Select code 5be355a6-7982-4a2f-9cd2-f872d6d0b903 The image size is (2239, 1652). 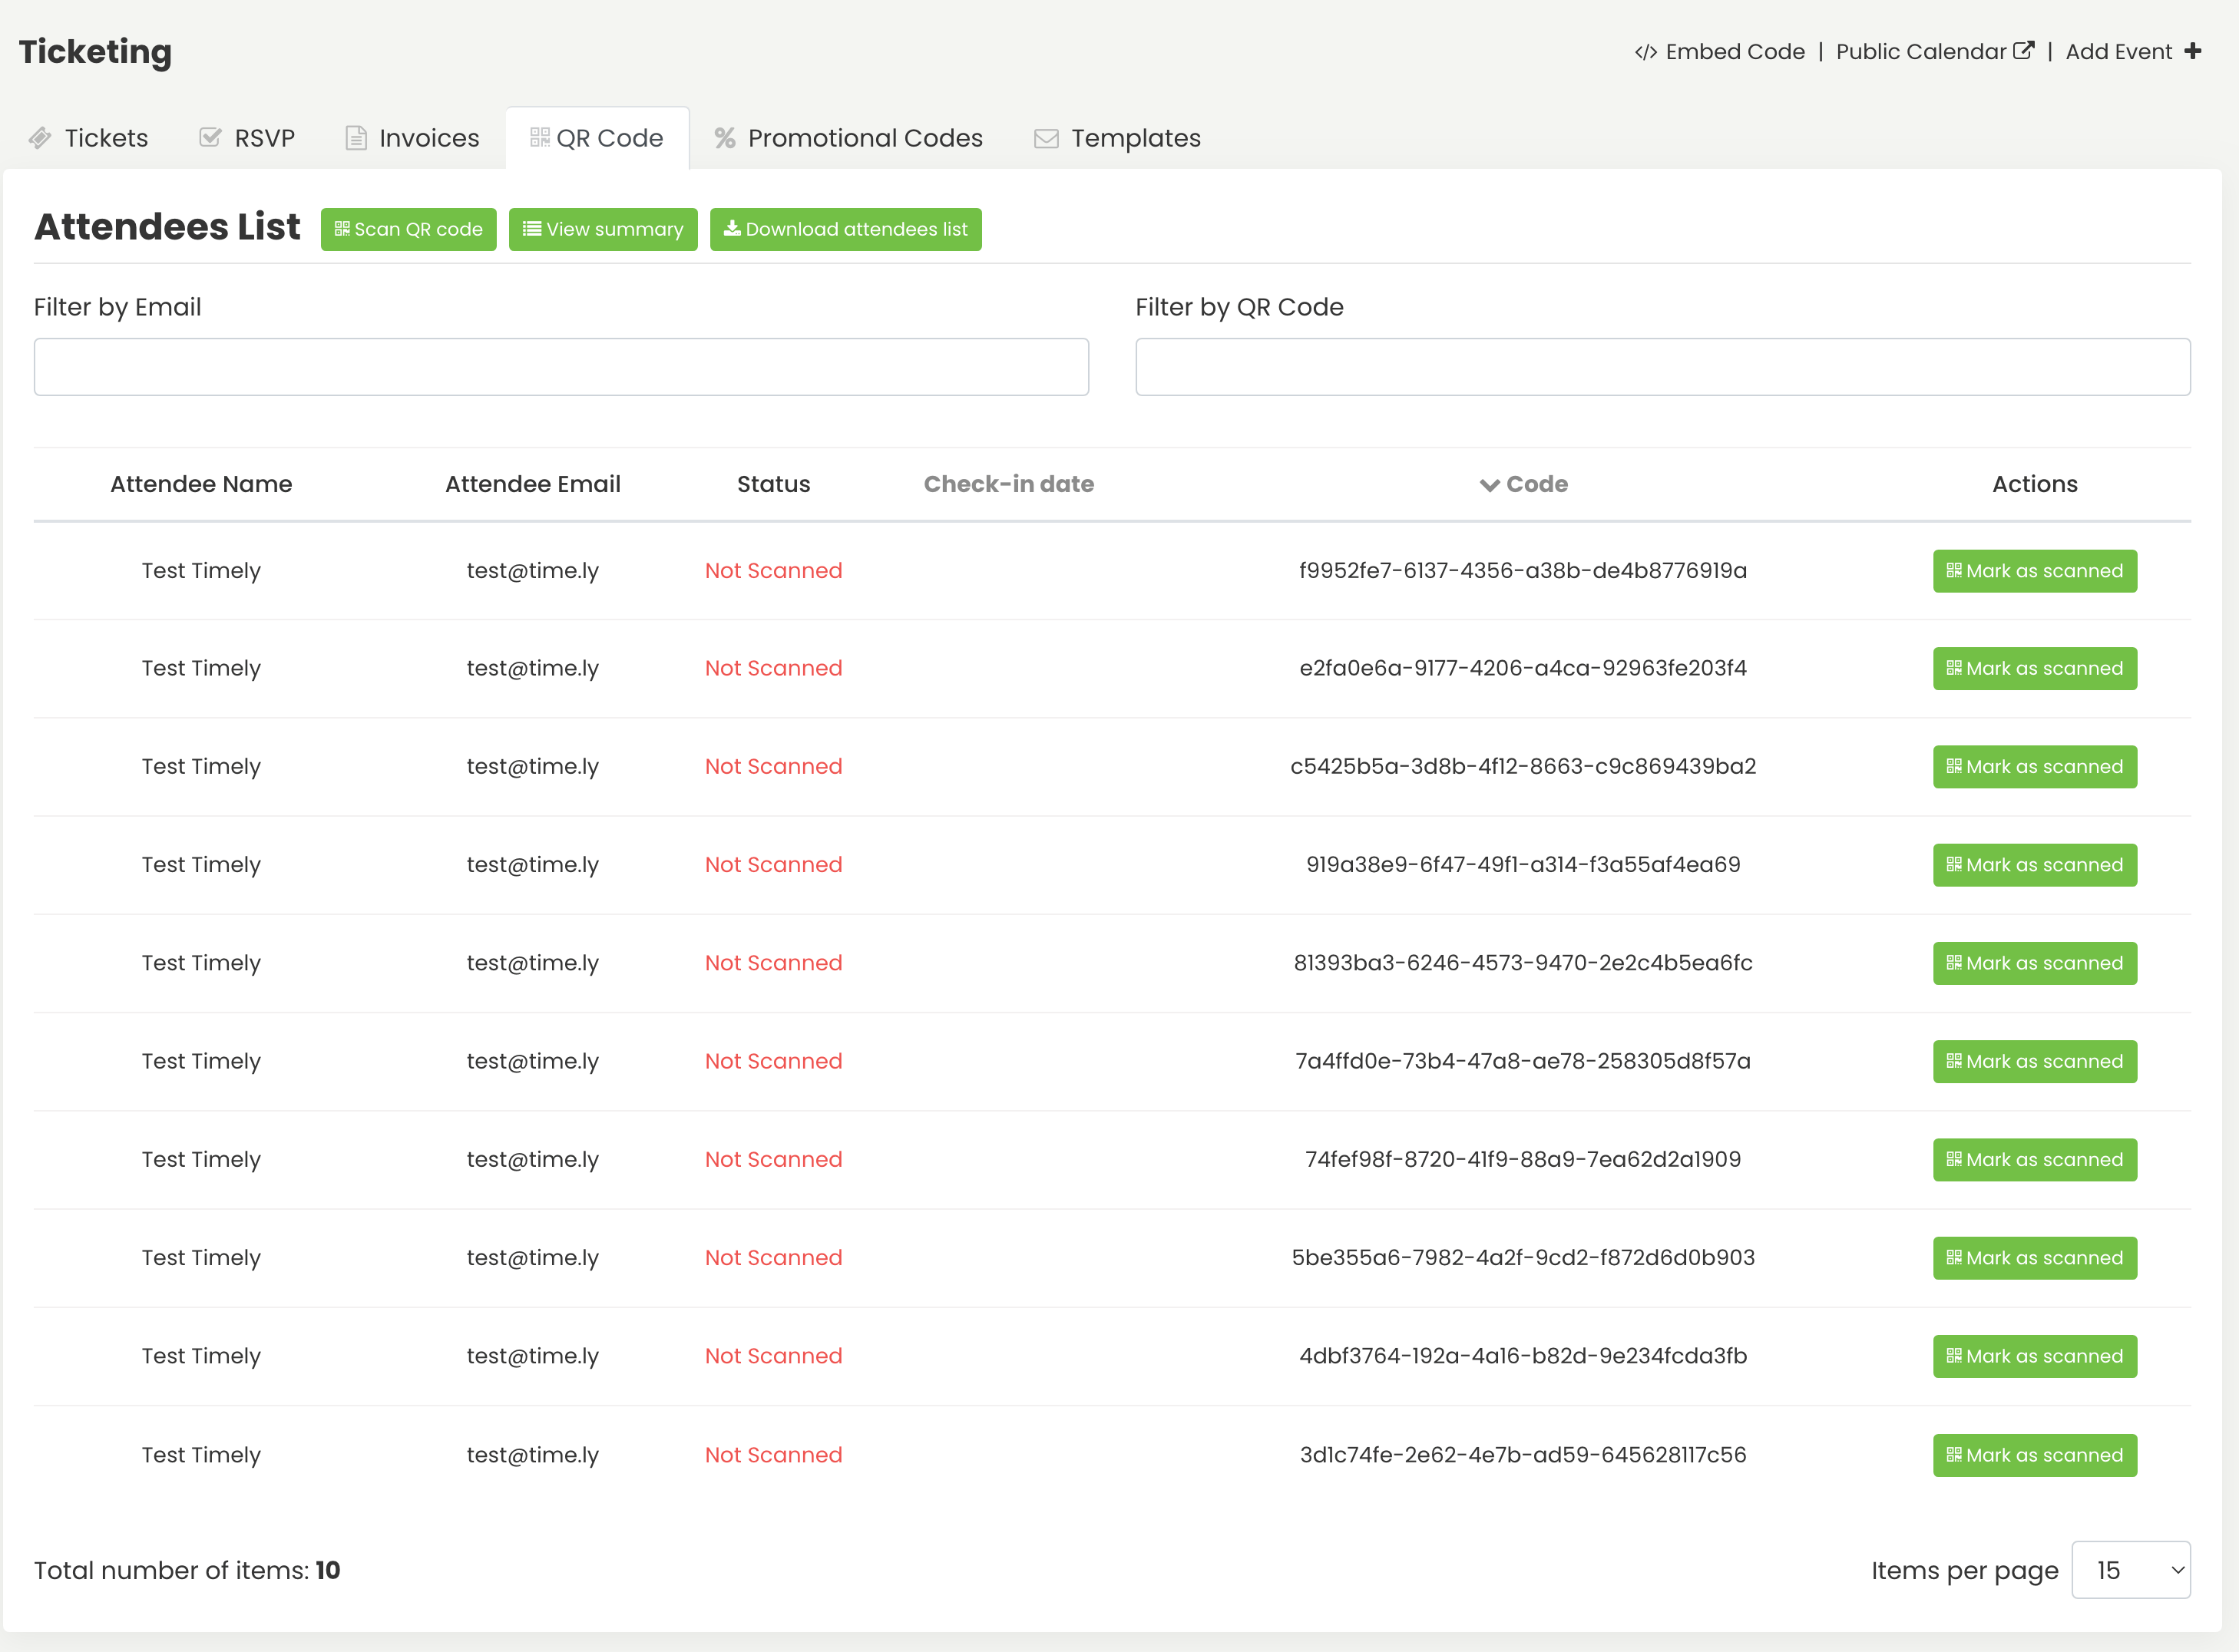coord(1523,1257)
